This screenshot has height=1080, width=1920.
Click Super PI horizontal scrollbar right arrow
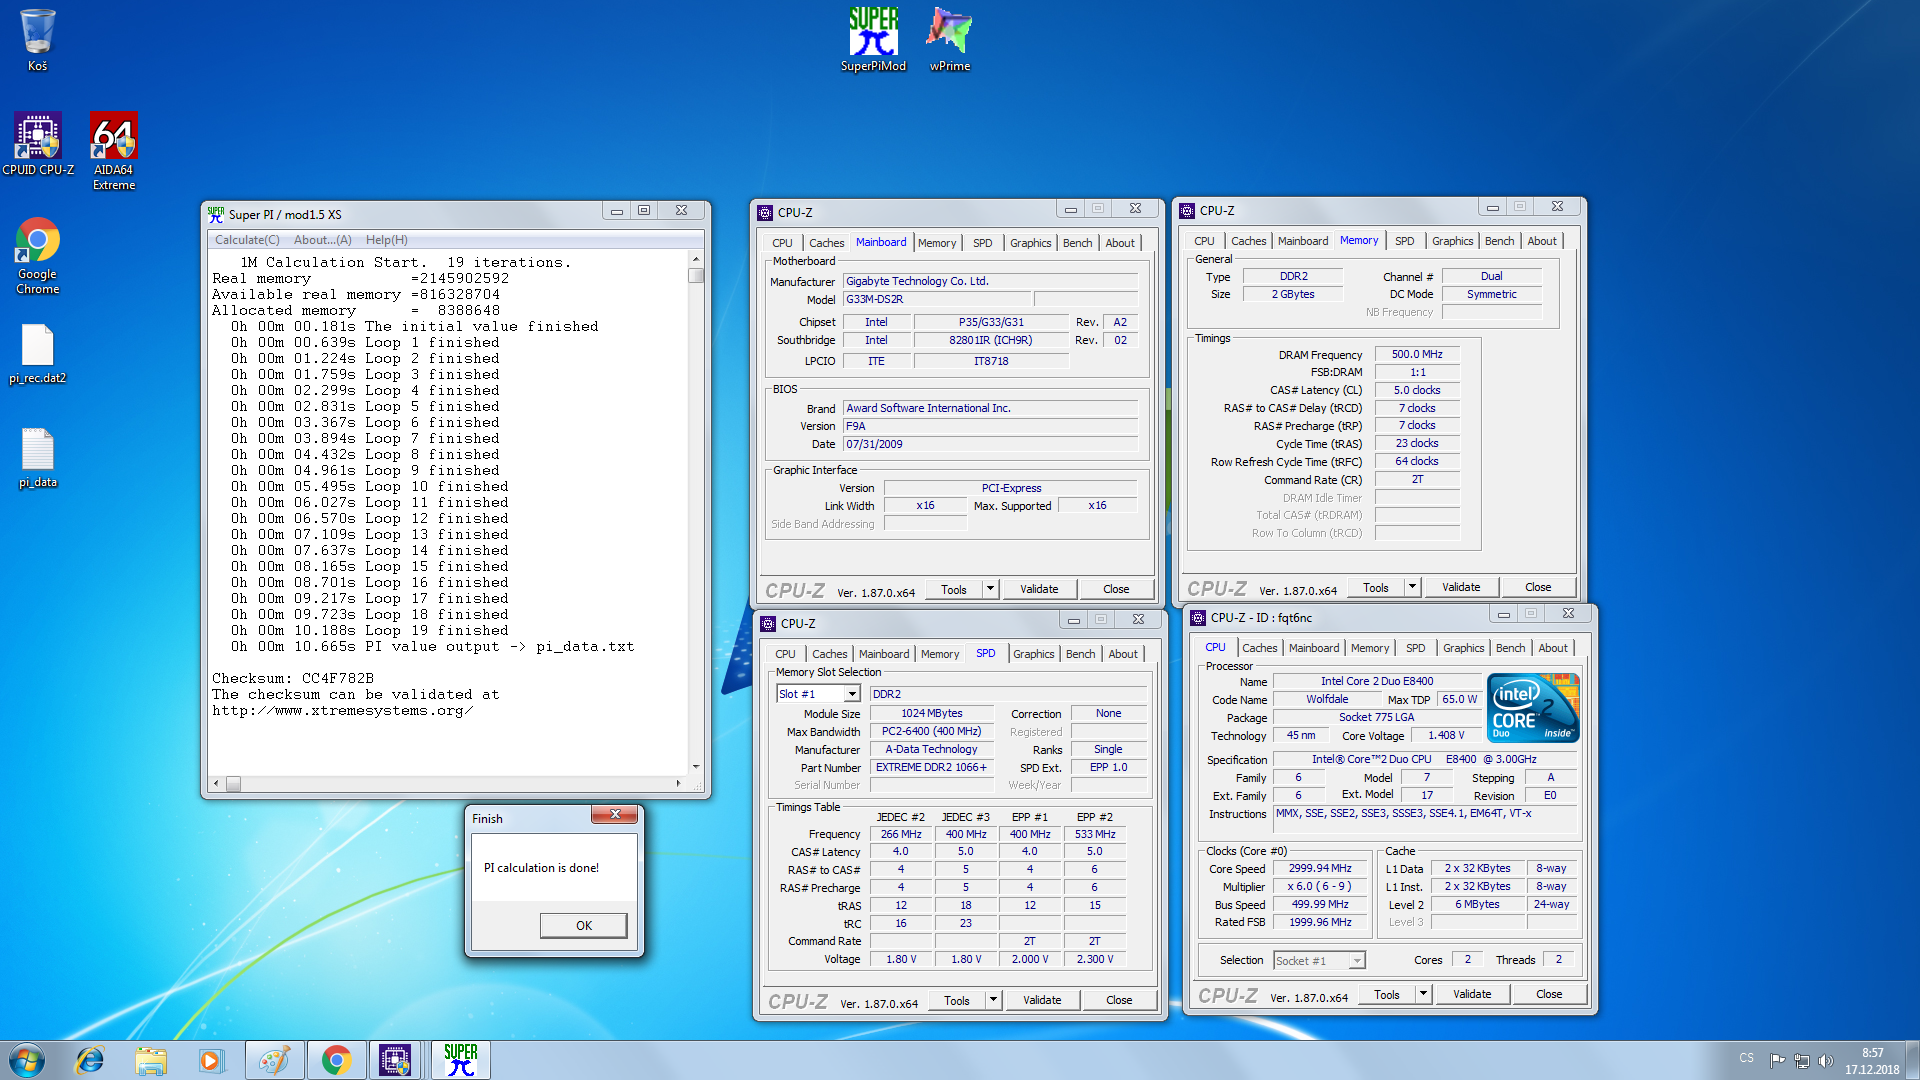[x=679, y=784]
